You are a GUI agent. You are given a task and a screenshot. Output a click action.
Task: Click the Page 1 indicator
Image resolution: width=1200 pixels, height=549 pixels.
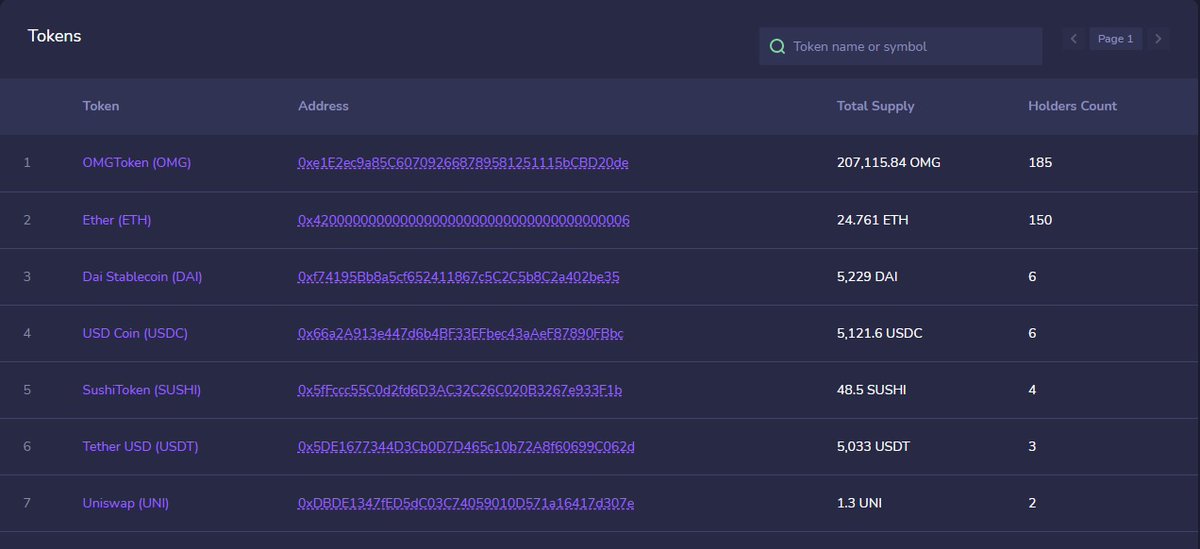[x=1115, y=39]
